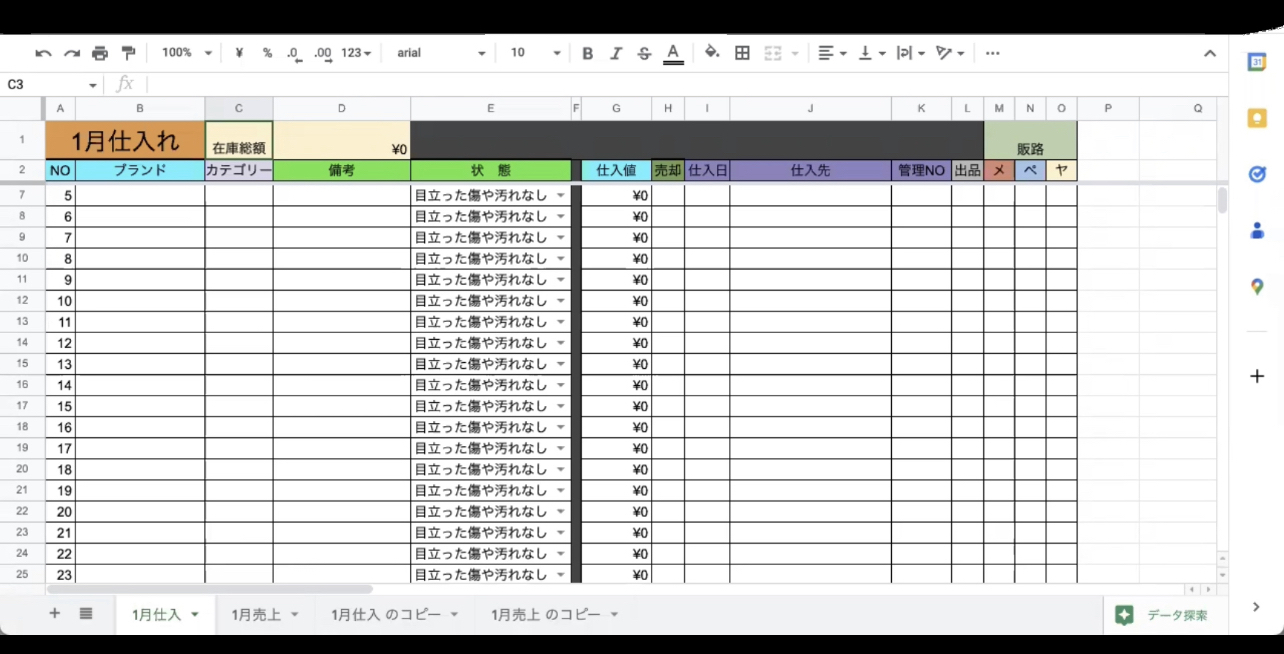This screenshot has width=1284, height=654.
Task: Click the add new sheet button
Action: (x=55, y=614)
